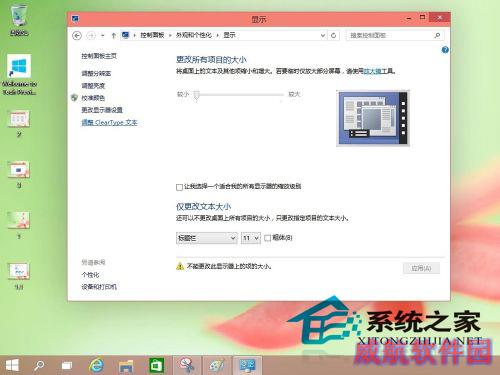500x375 pixels.
Task: Click the active Display settings taskbar icon
Action: (x=247, y=365)
